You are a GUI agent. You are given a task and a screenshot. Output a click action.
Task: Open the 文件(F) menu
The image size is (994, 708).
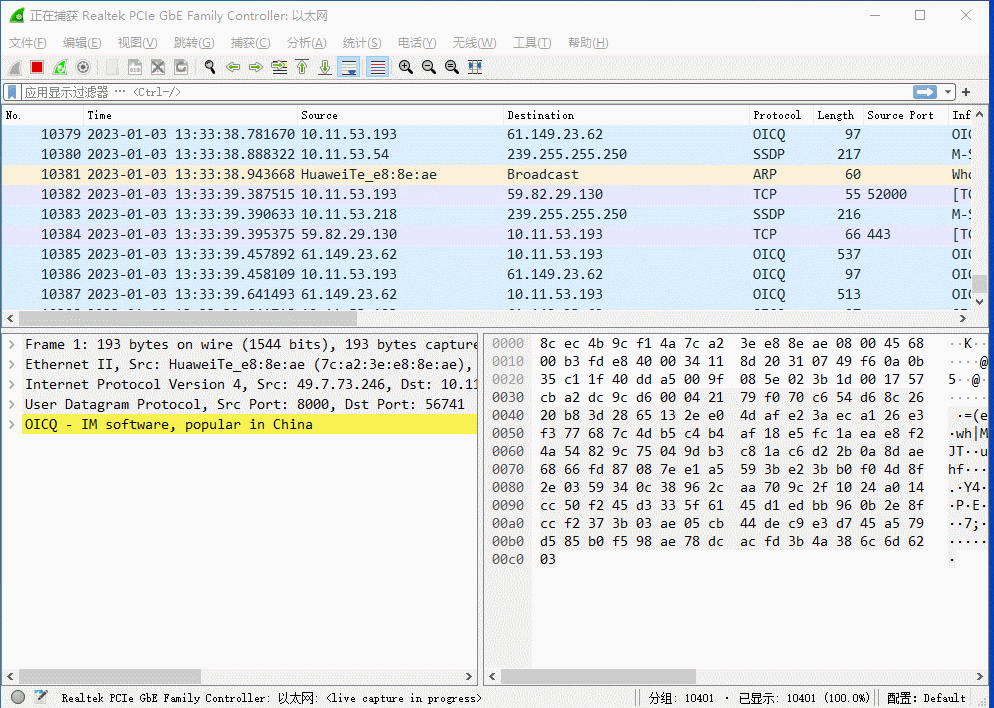(27, 42)
